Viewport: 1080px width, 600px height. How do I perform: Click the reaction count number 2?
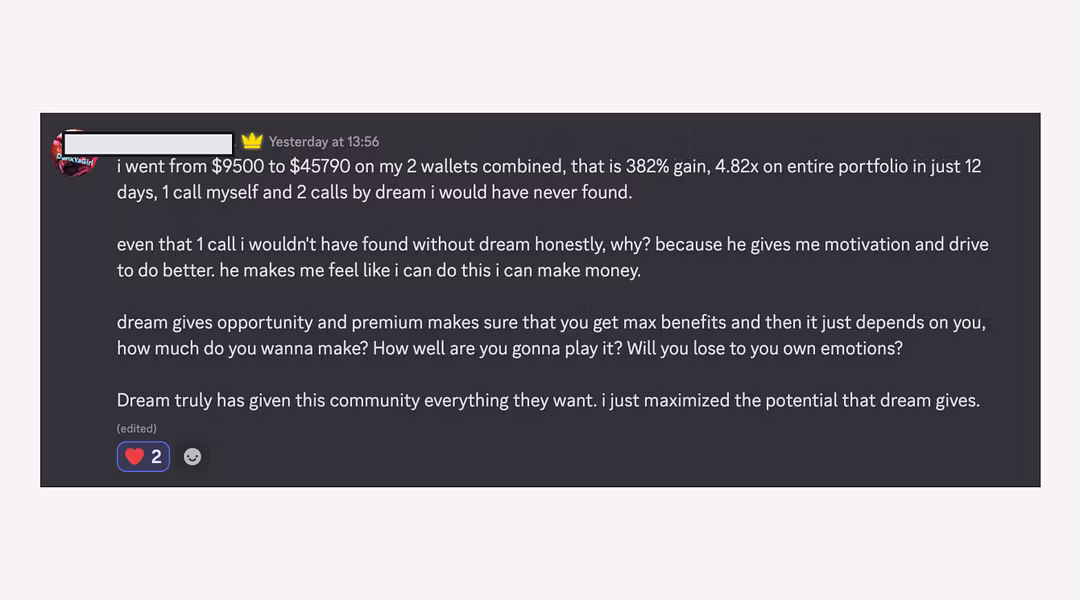(x=156, y=457)
